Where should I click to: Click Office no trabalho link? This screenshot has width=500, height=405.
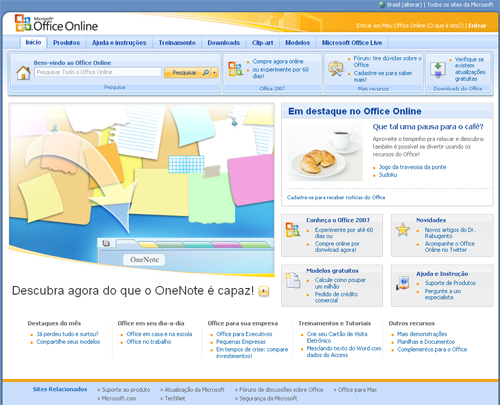[149, 342]
